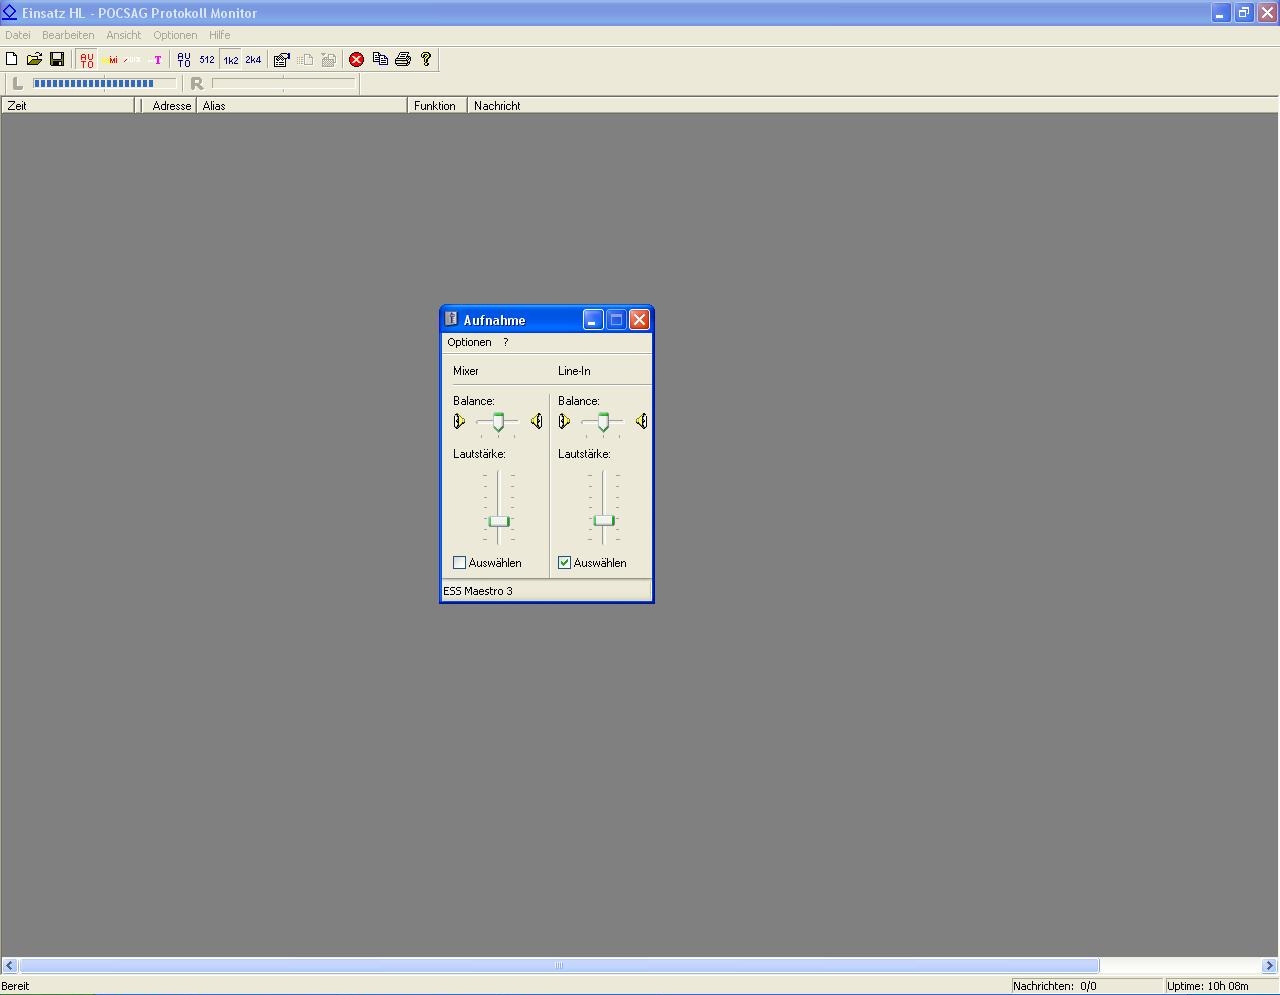Click the New file icon
The image size is (1280, 995).
[x=12, y=60]
